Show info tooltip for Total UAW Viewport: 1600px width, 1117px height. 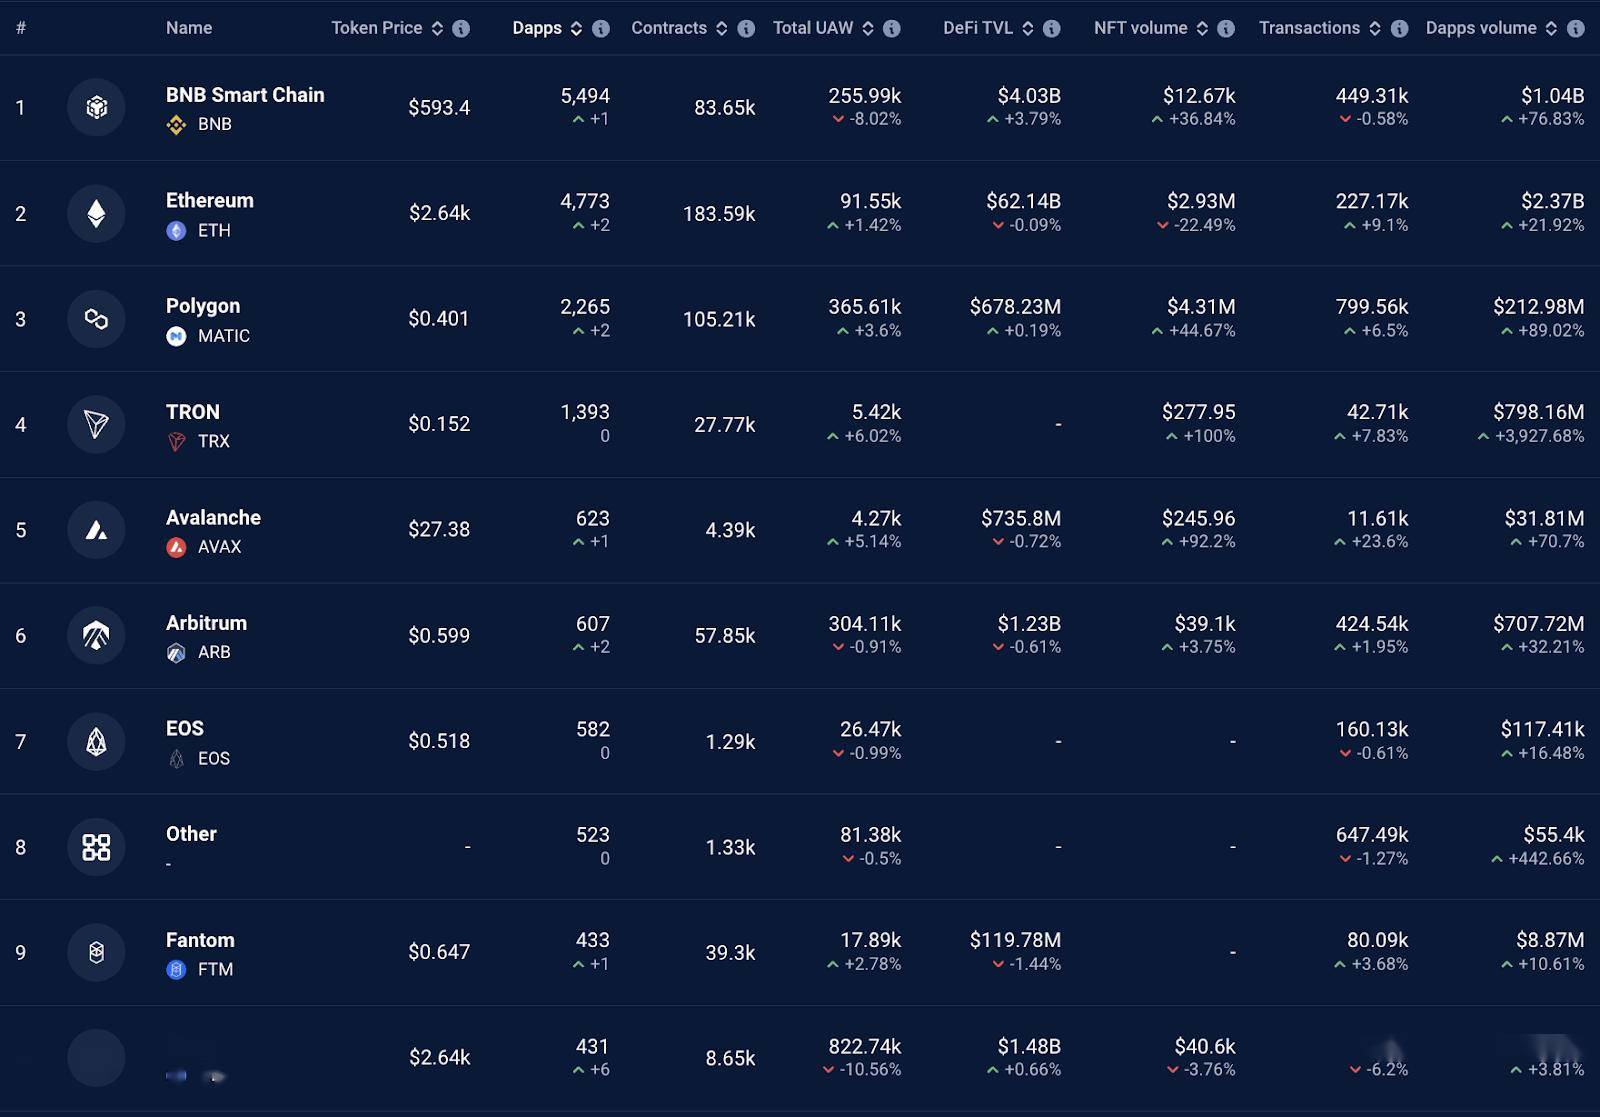tap(892, 28)
